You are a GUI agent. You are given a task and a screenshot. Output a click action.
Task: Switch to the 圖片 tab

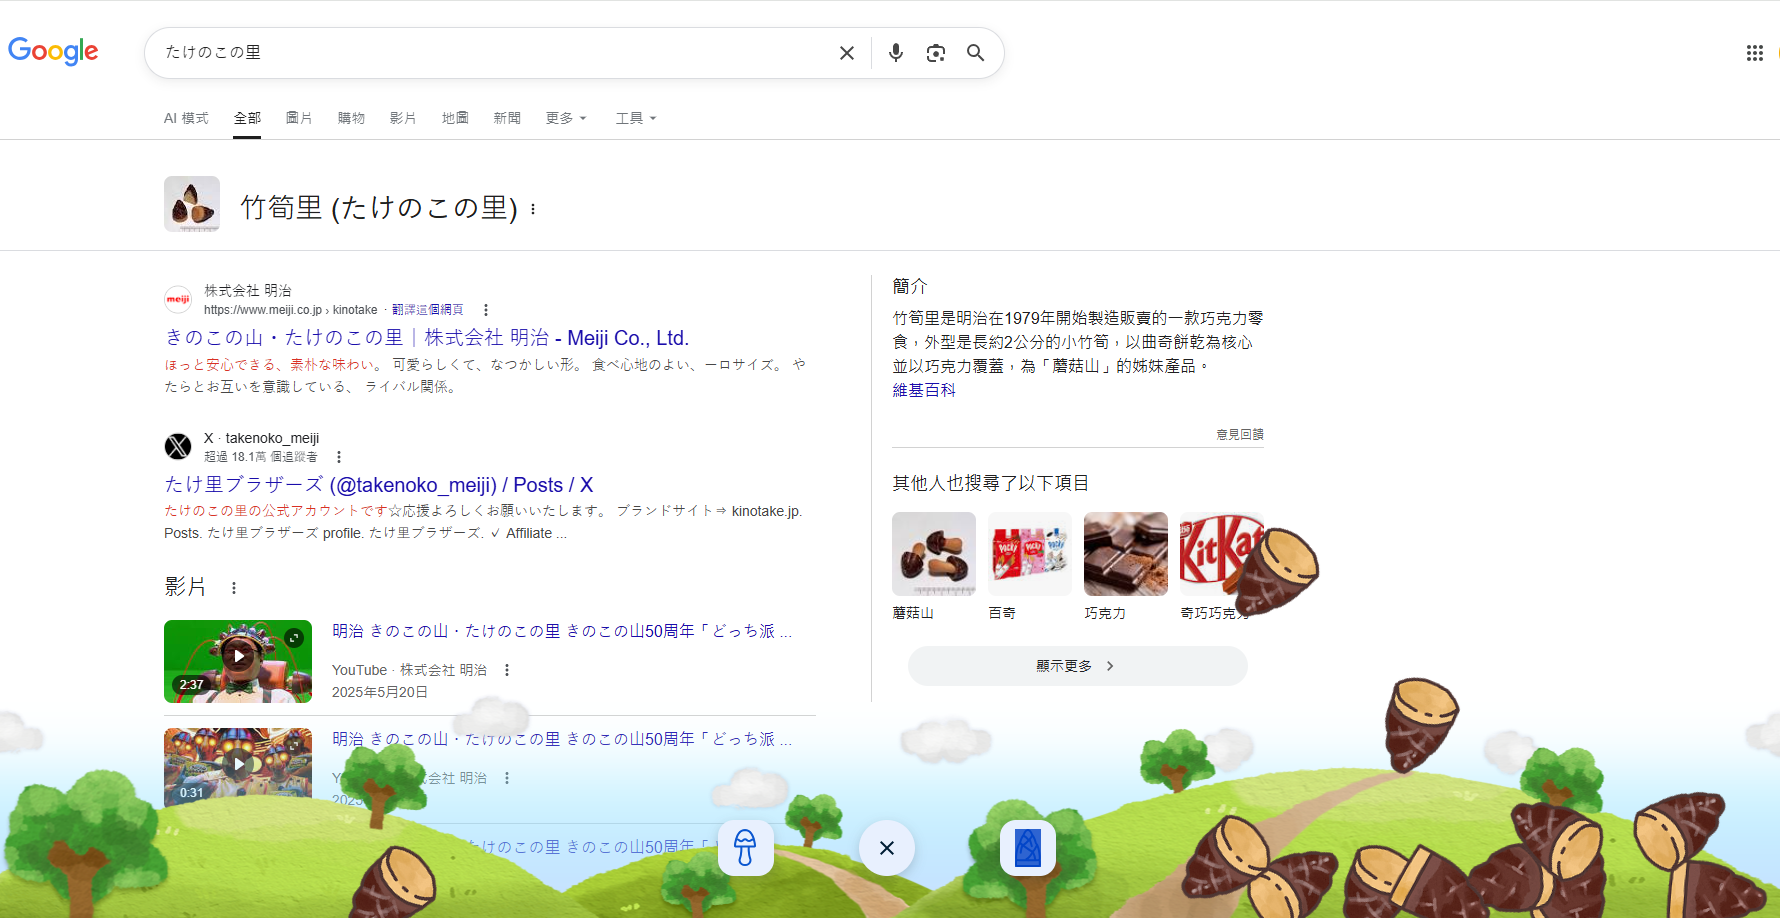click(299, 117)
